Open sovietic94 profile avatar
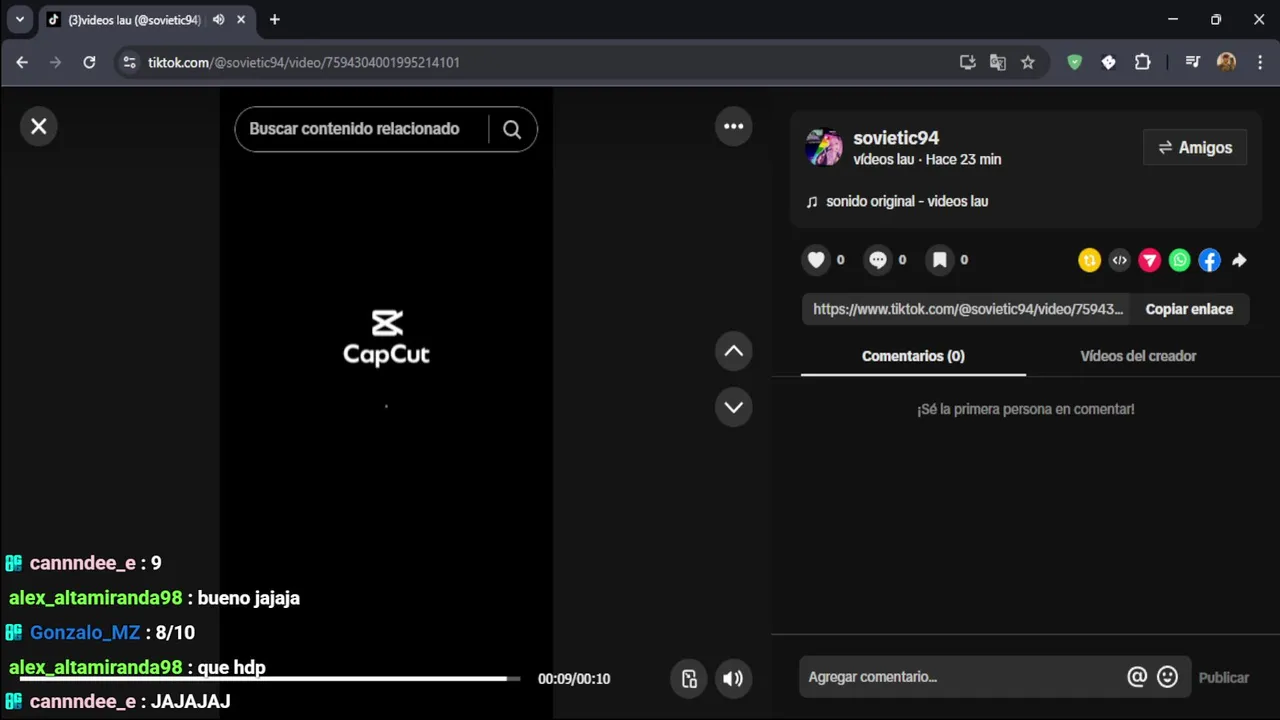 pyautogui.click(x=824, y=147)
